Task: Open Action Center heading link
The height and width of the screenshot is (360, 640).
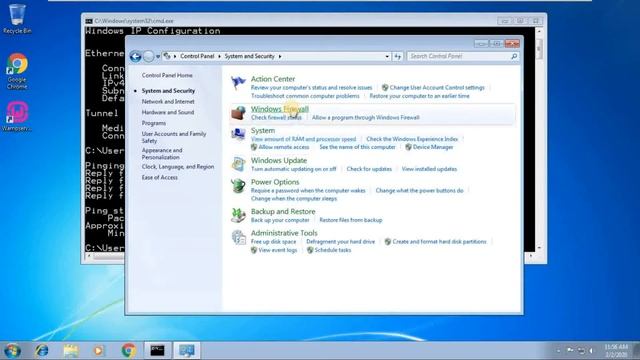Action: tap(273, 79)
